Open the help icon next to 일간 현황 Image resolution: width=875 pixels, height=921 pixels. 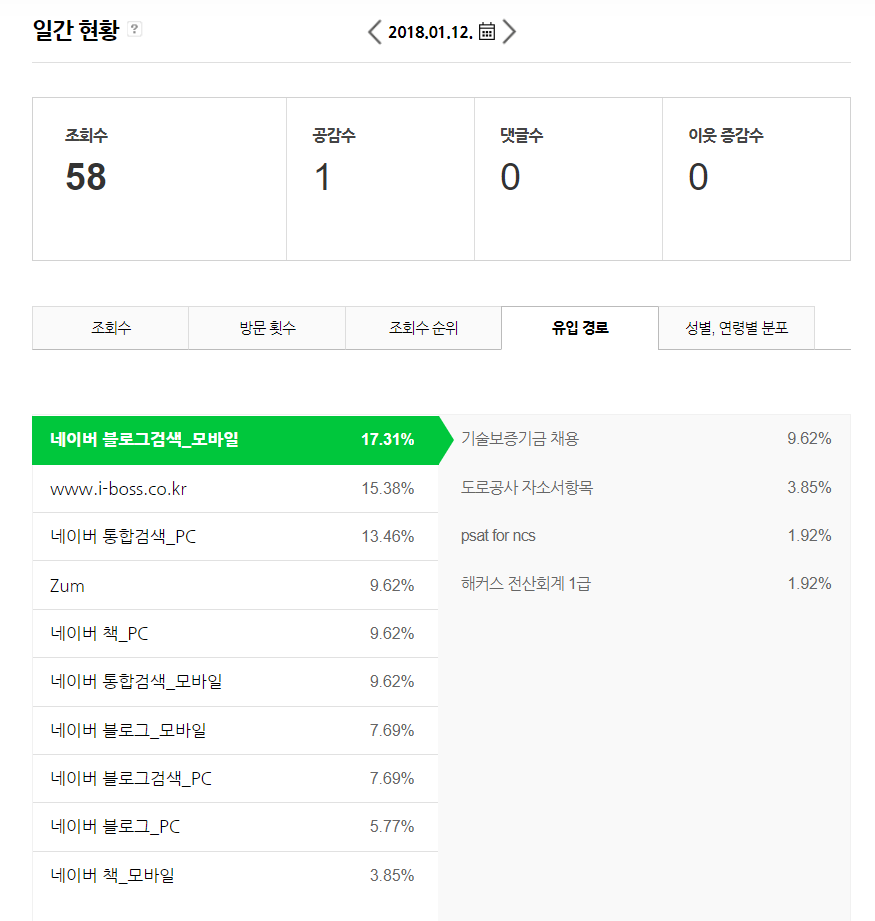coord(134,29)
